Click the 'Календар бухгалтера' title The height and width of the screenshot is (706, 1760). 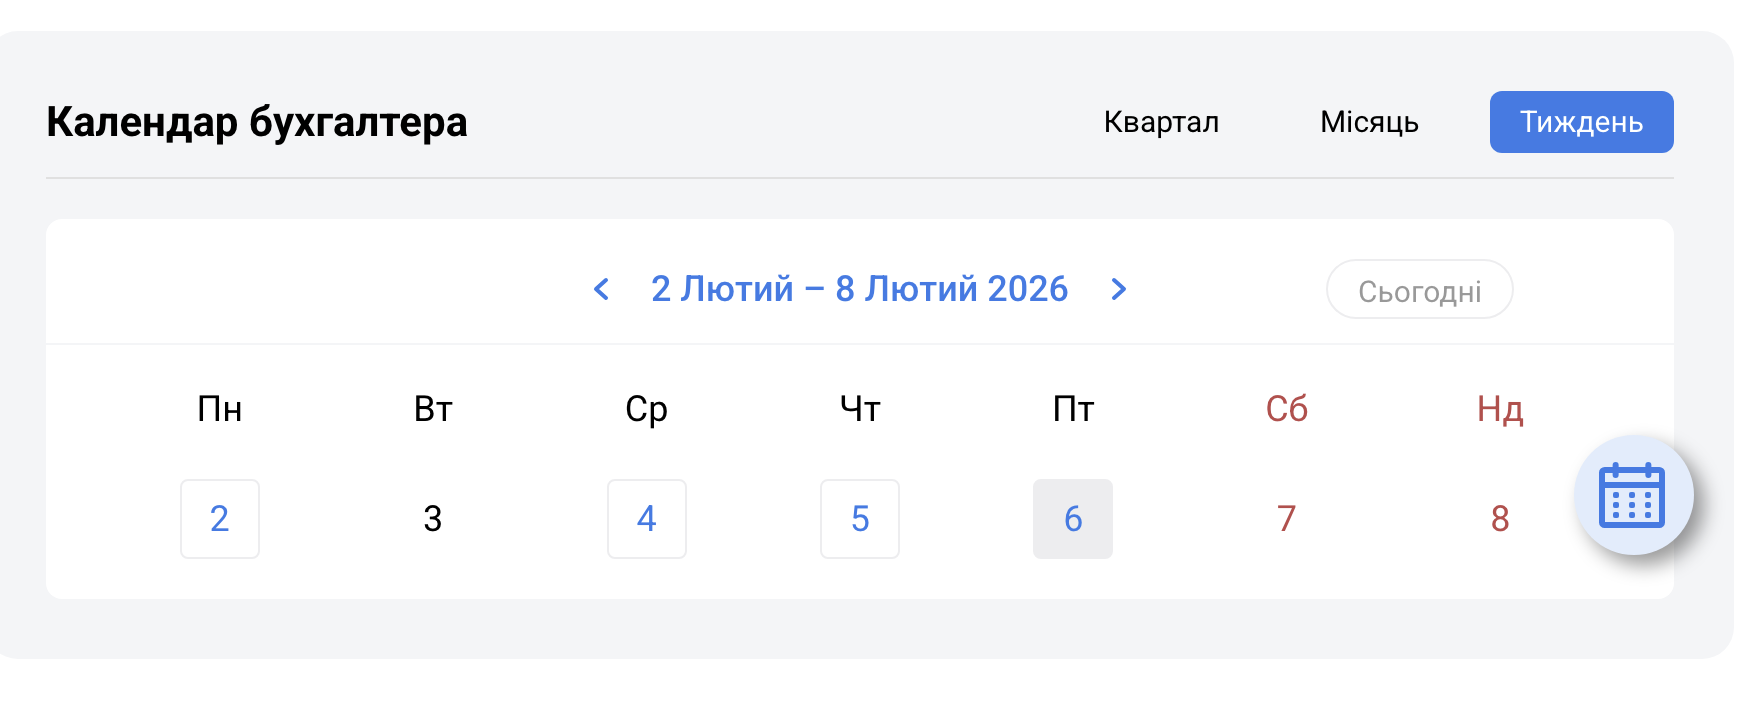click(256, 121)
